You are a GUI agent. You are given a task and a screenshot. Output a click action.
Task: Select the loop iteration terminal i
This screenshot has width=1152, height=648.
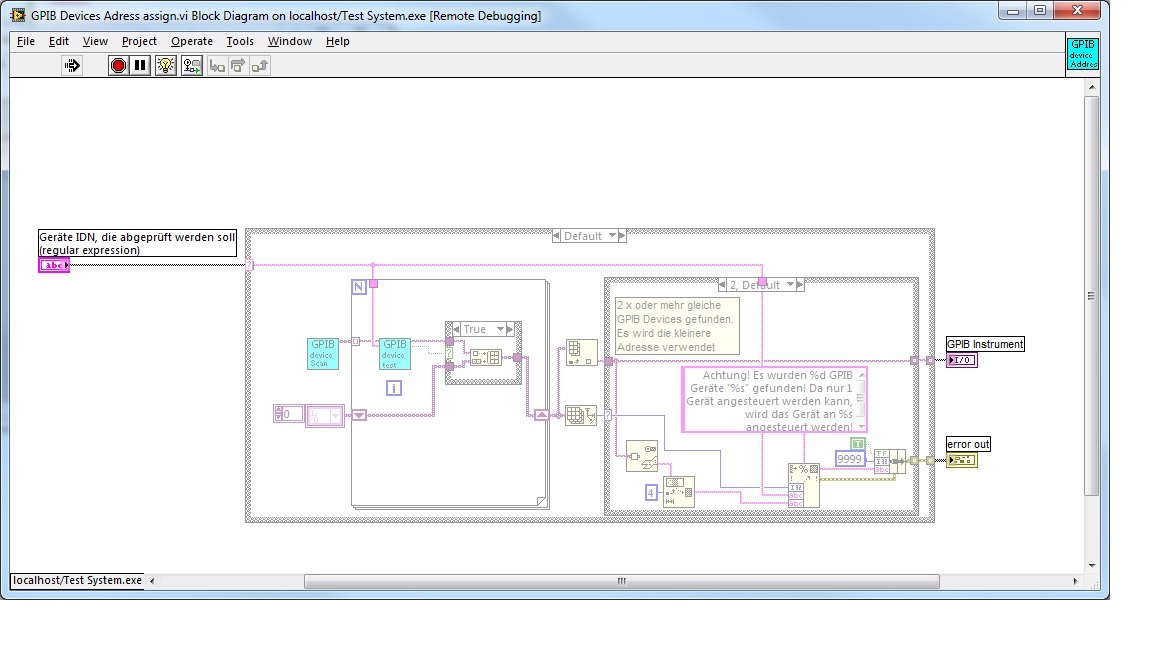click(394, 387)
